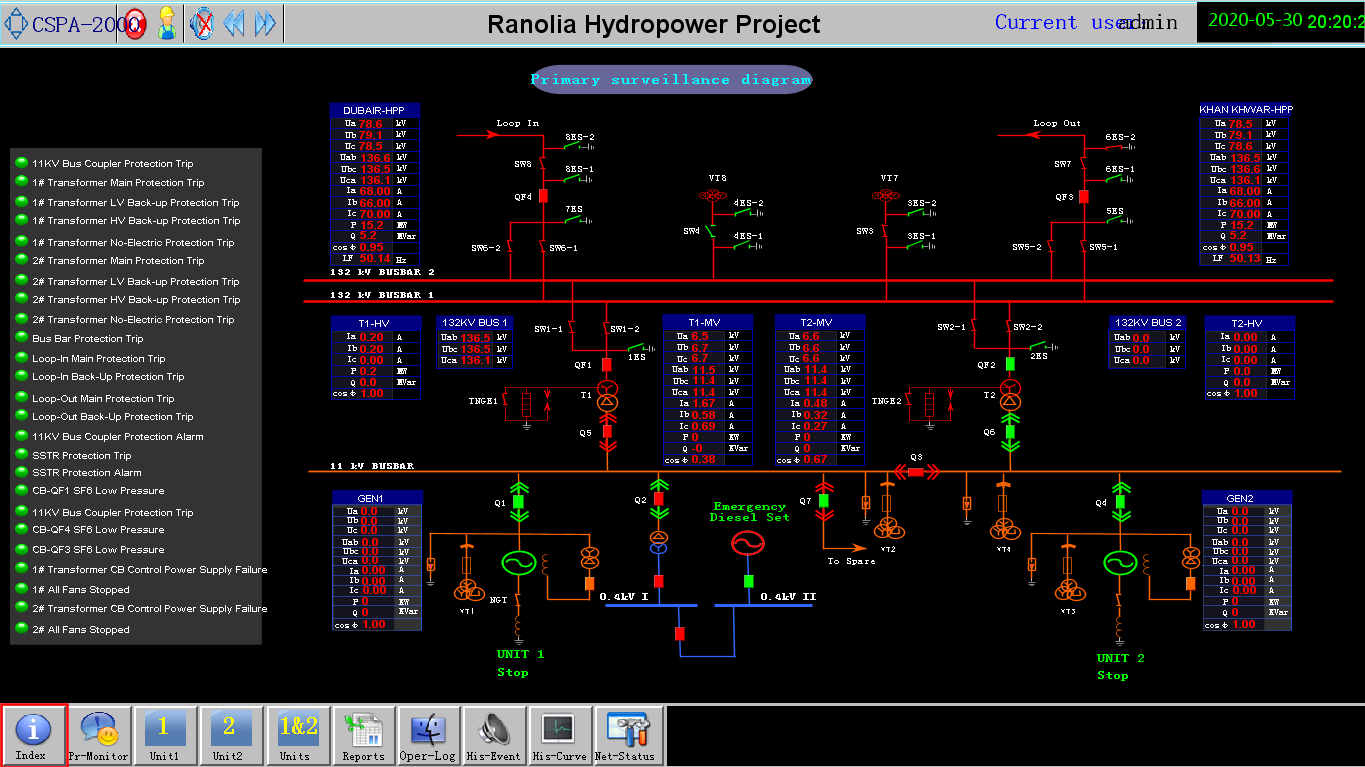Image resolution: width=1365 pixels, height=767 pixels.
Task: Open the Reports page
Action: [364, 735]
